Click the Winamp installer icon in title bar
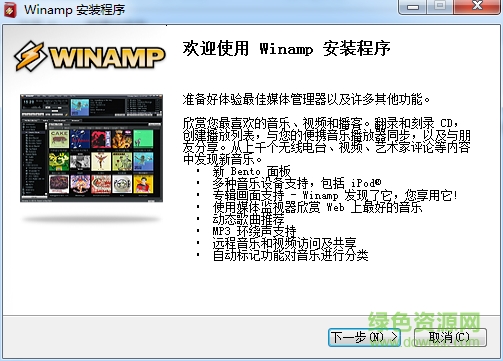503x361 pixels. pos(10,10)
